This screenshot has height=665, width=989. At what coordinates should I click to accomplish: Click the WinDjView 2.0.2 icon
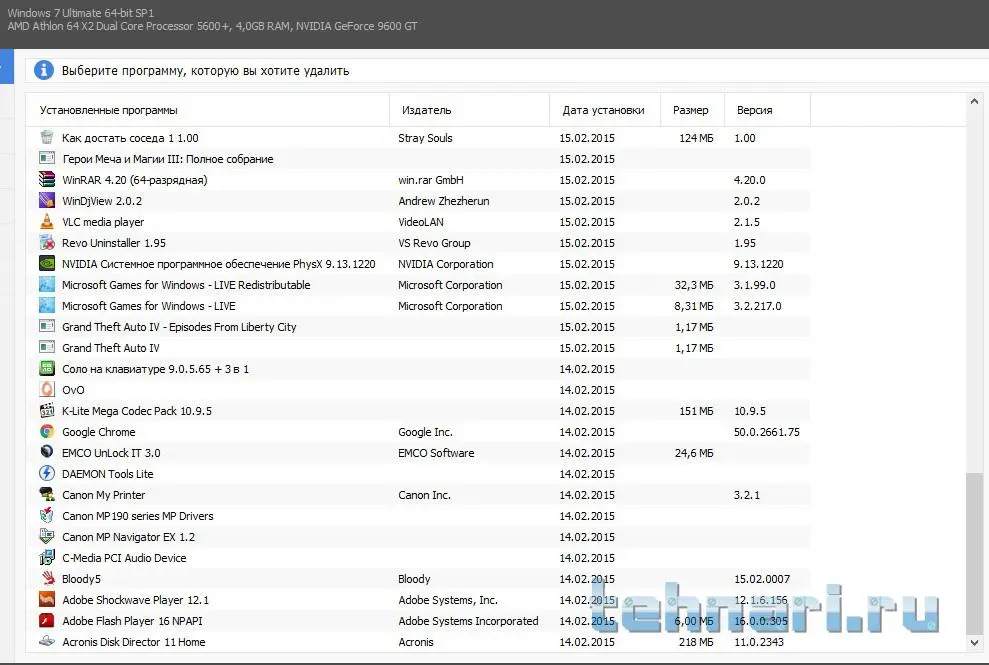pos(47,200)
